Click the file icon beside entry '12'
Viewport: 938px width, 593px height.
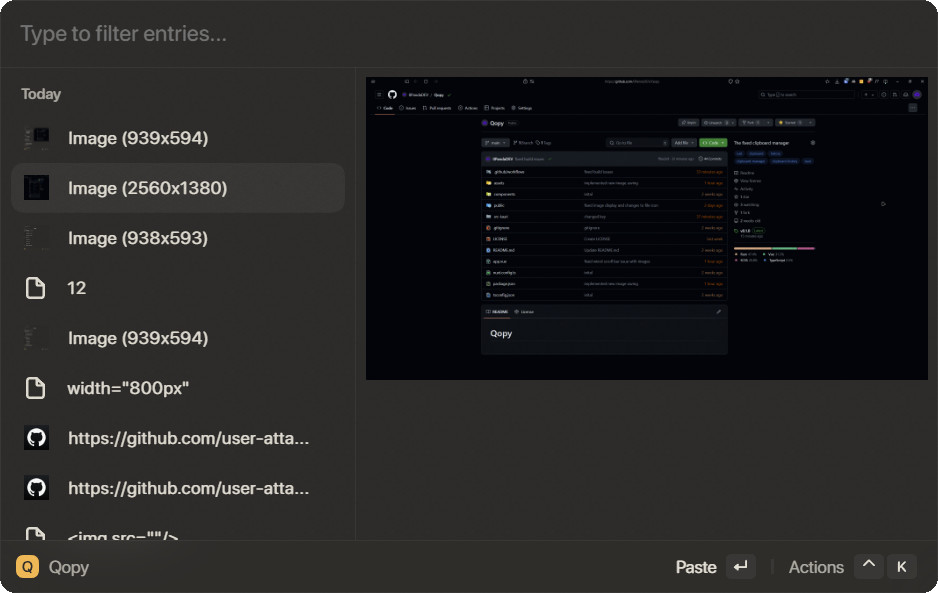[35, 288]
